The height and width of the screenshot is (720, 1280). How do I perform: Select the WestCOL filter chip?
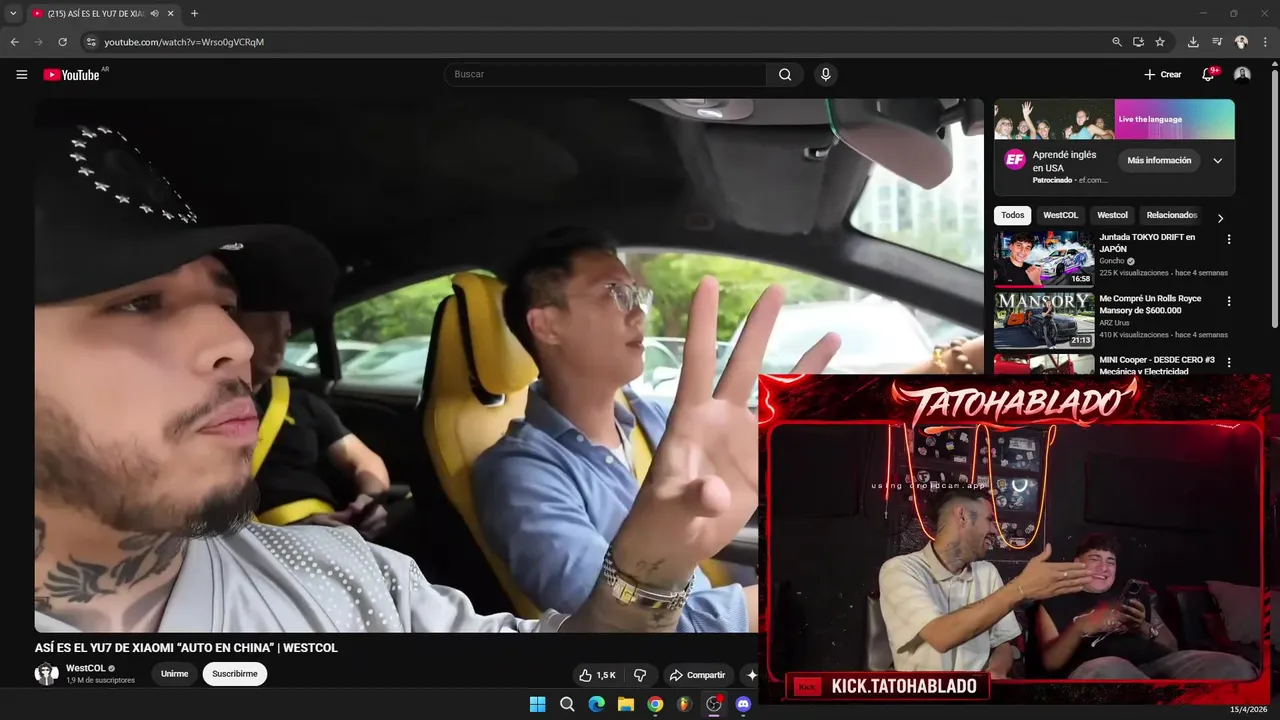coord(1060,215)
